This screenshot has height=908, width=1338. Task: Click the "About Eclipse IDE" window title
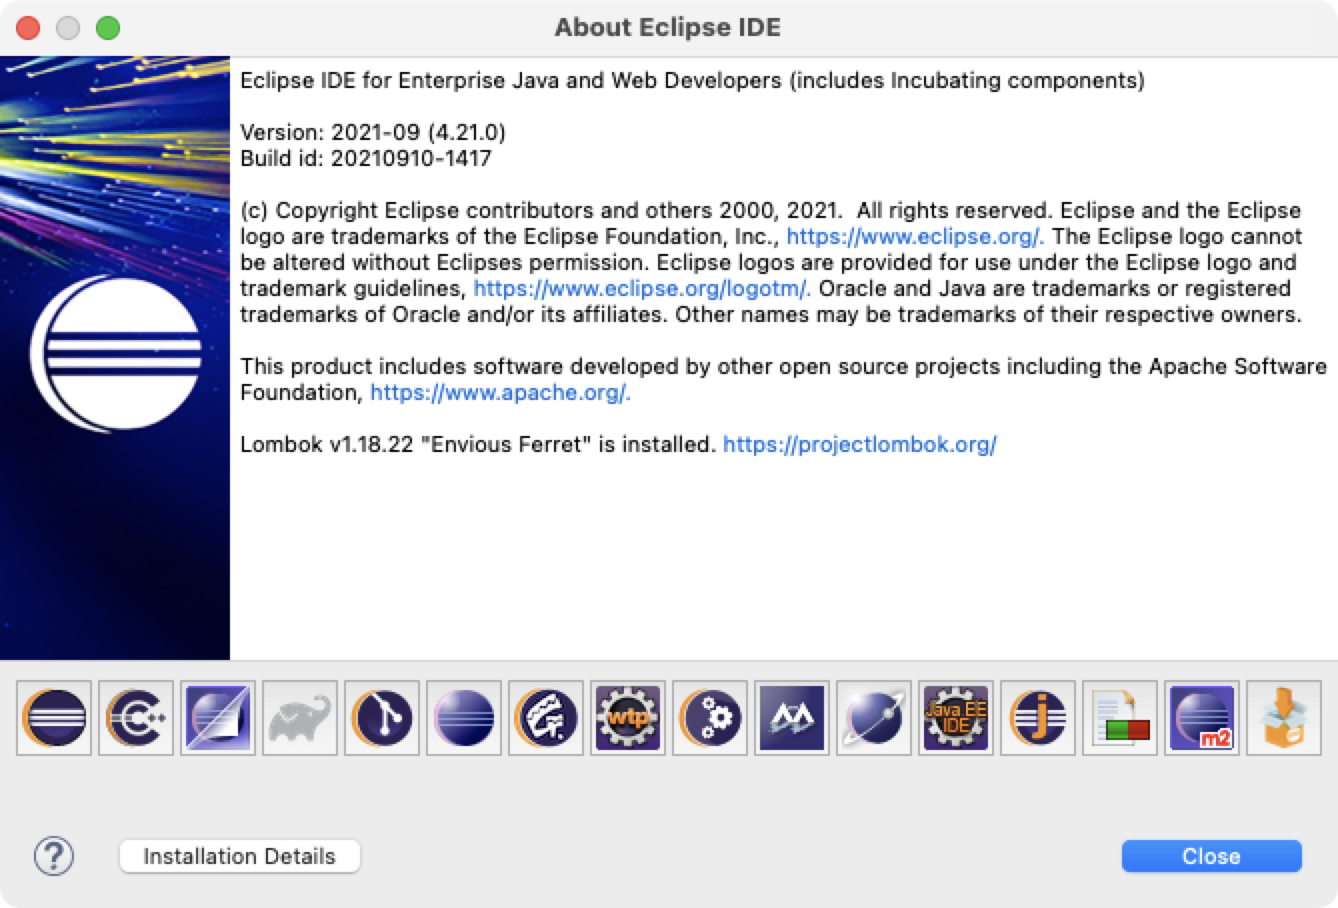tap(668, 28)
